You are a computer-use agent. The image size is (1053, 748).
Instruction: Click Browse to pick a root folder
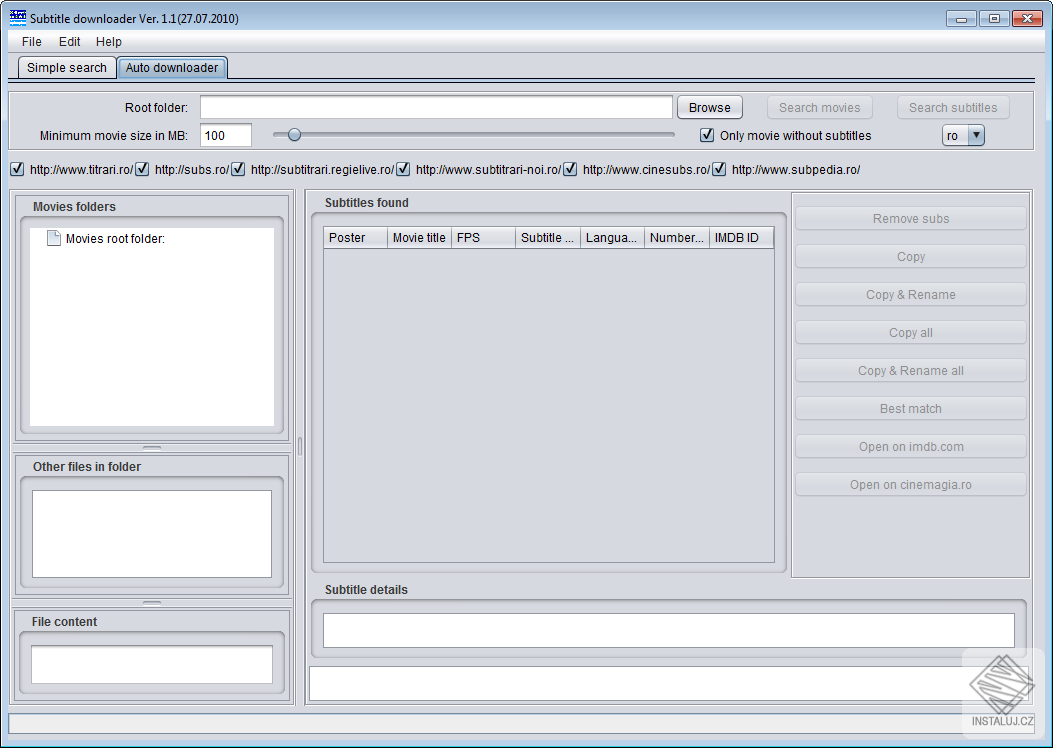click(709, 107)
